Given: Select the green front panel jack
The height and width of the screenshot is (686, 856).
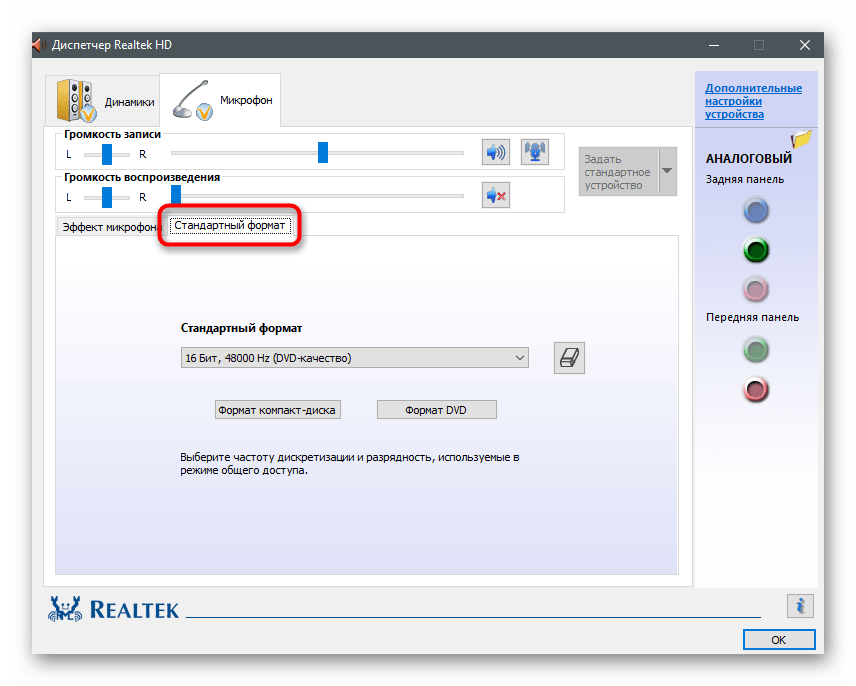Looking at the screenshot, I should pos(756,350).
